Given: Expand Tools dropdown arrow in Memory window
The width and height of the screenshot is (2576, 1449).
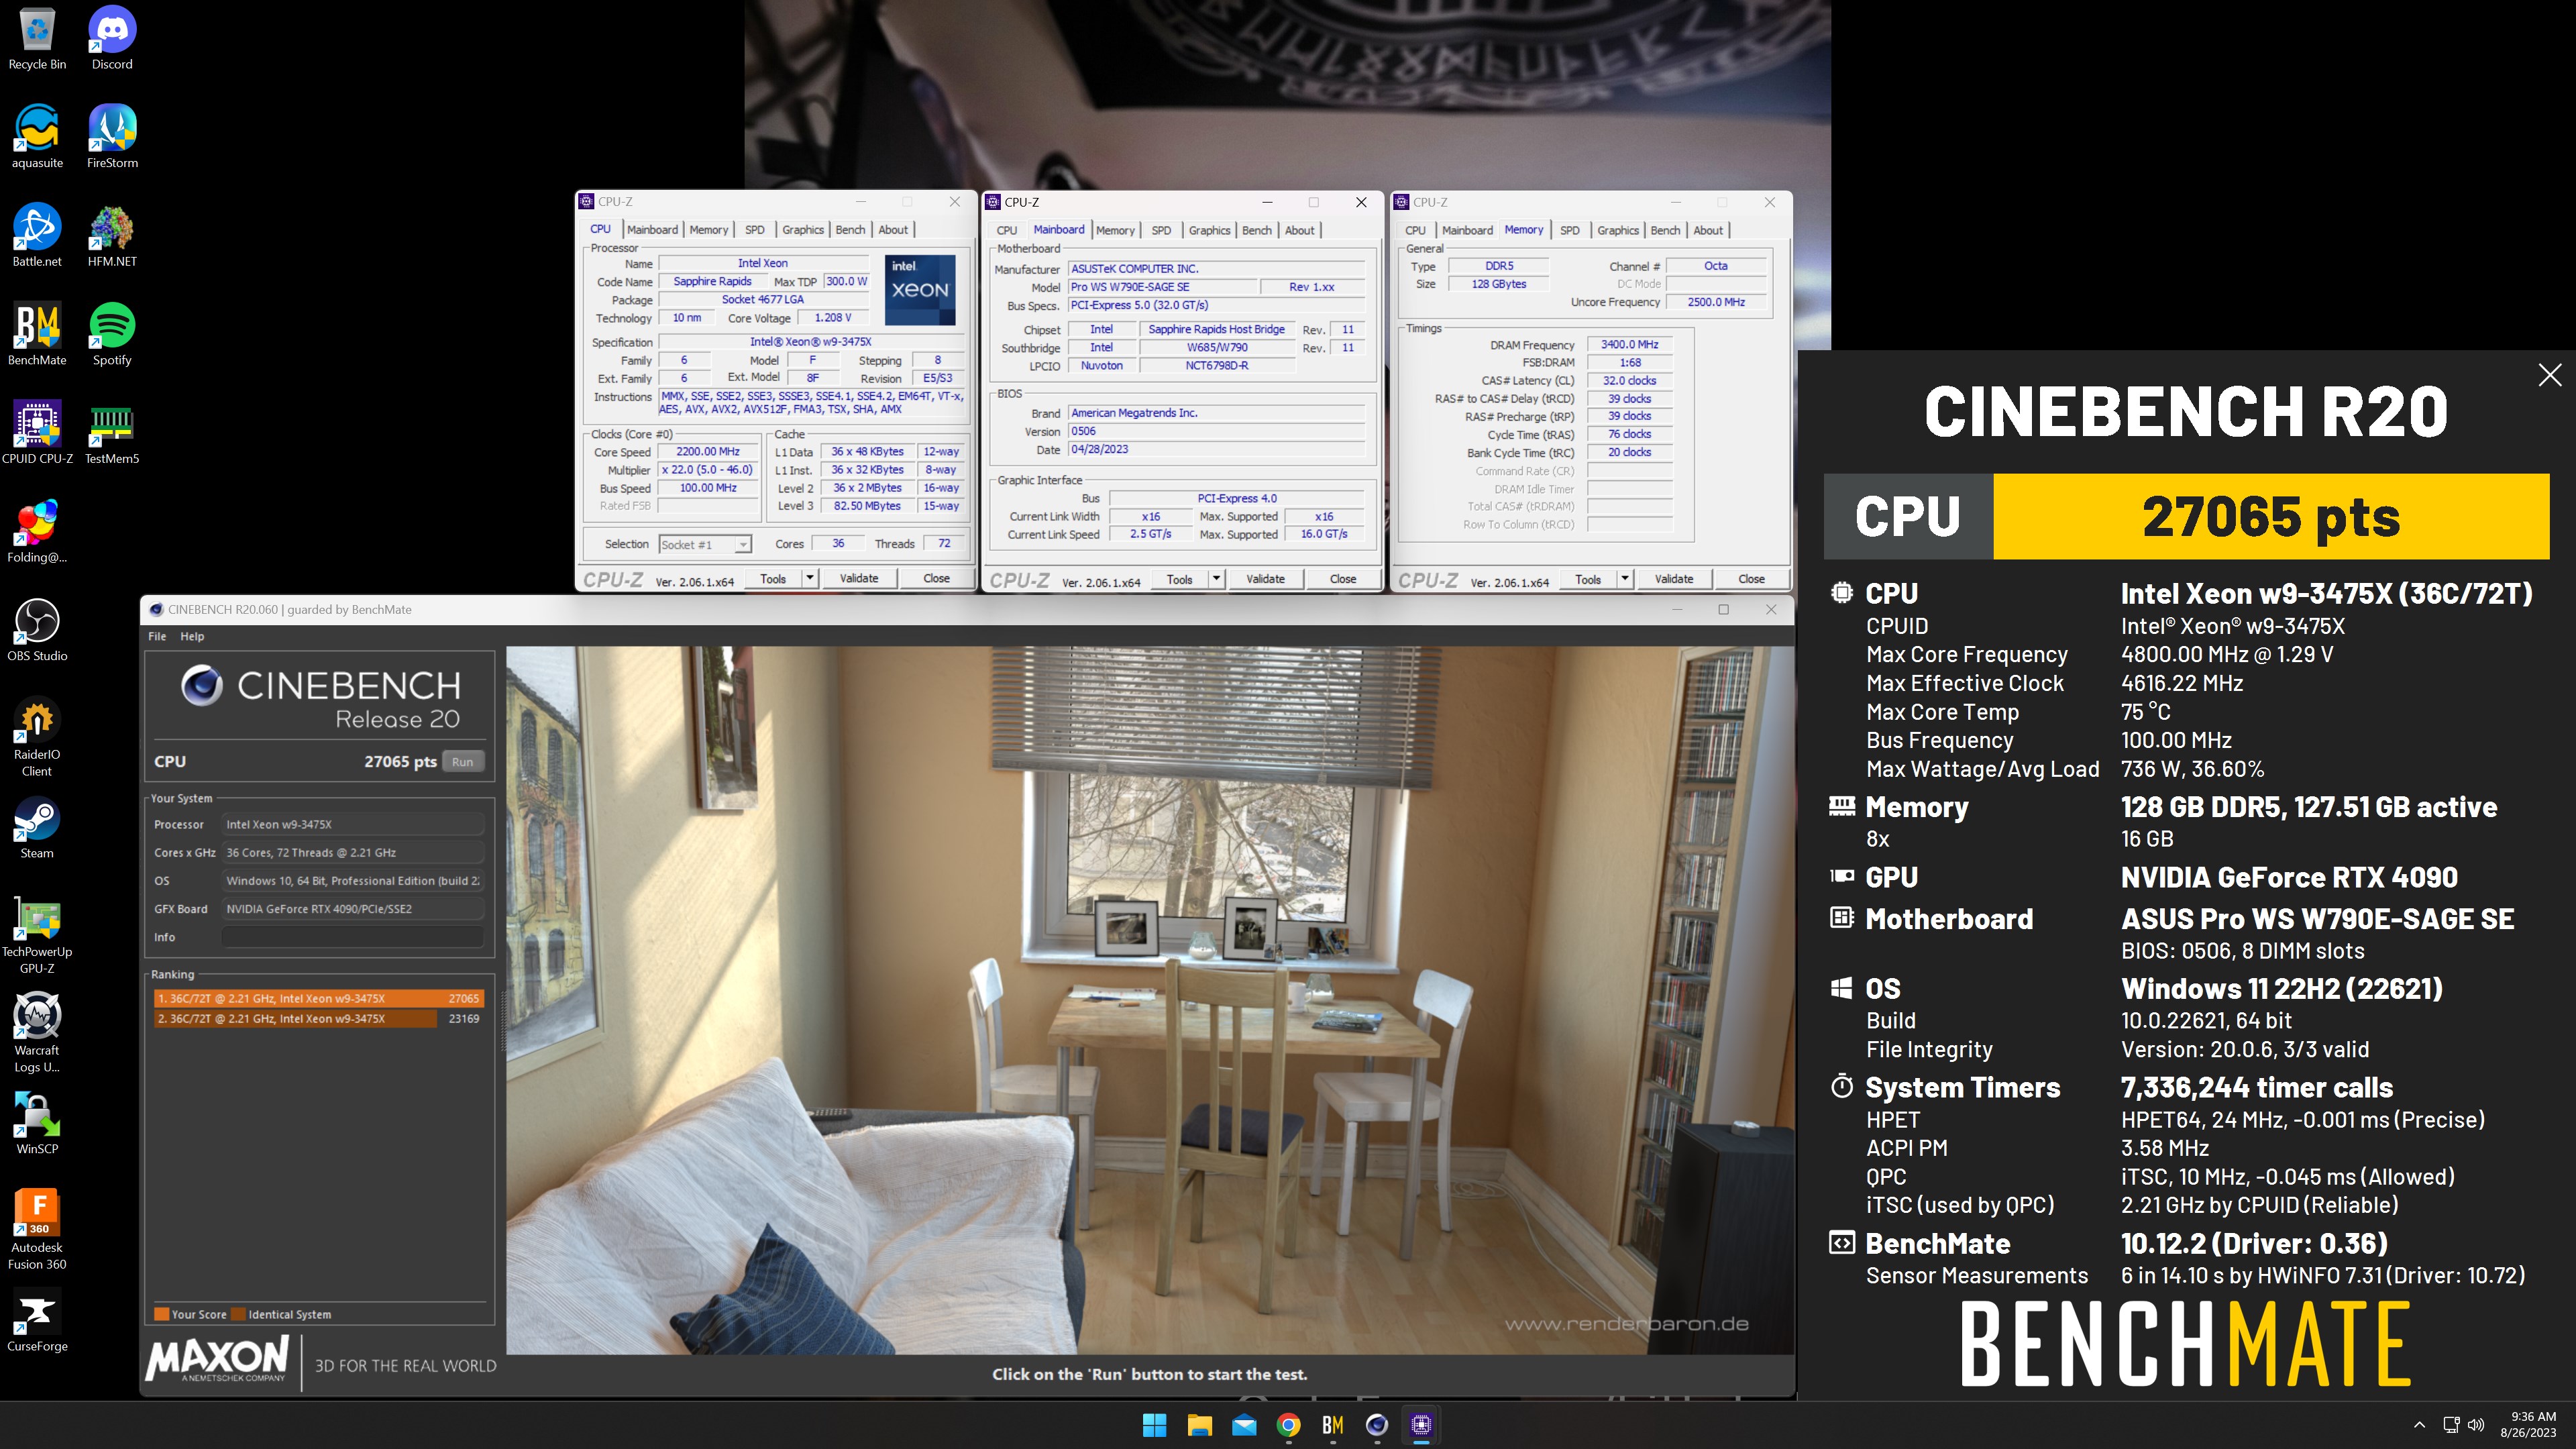Looking at the screenshot, I should [1625, 578].
